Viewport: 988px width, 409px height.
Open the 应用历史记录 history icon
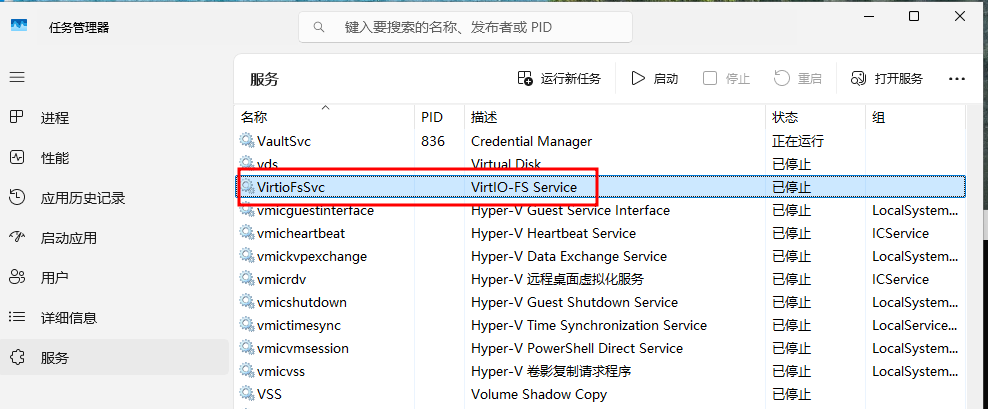click(x=17, y=197)
